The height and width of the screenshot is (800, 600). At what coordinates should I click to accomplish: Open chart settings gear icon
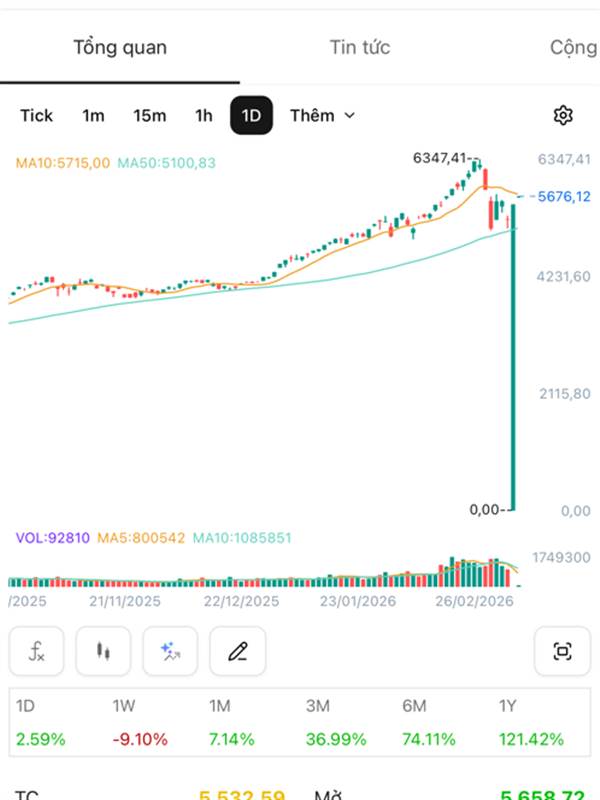point(563,115)
